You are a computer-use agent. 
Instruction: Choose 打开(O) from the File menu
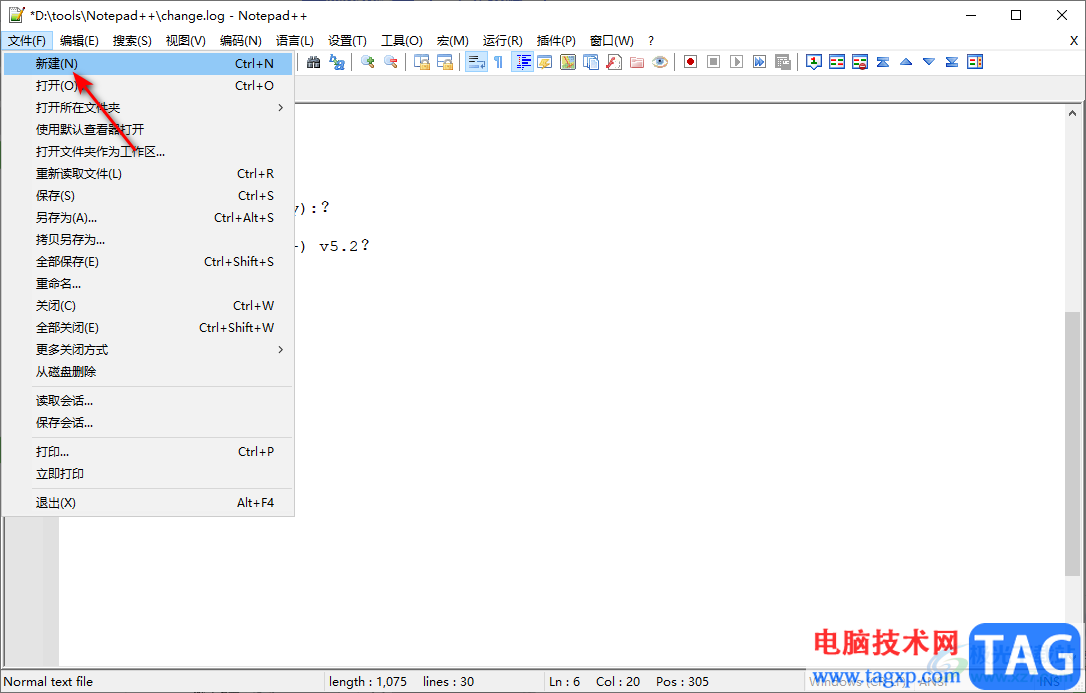[x=148, y=86]
